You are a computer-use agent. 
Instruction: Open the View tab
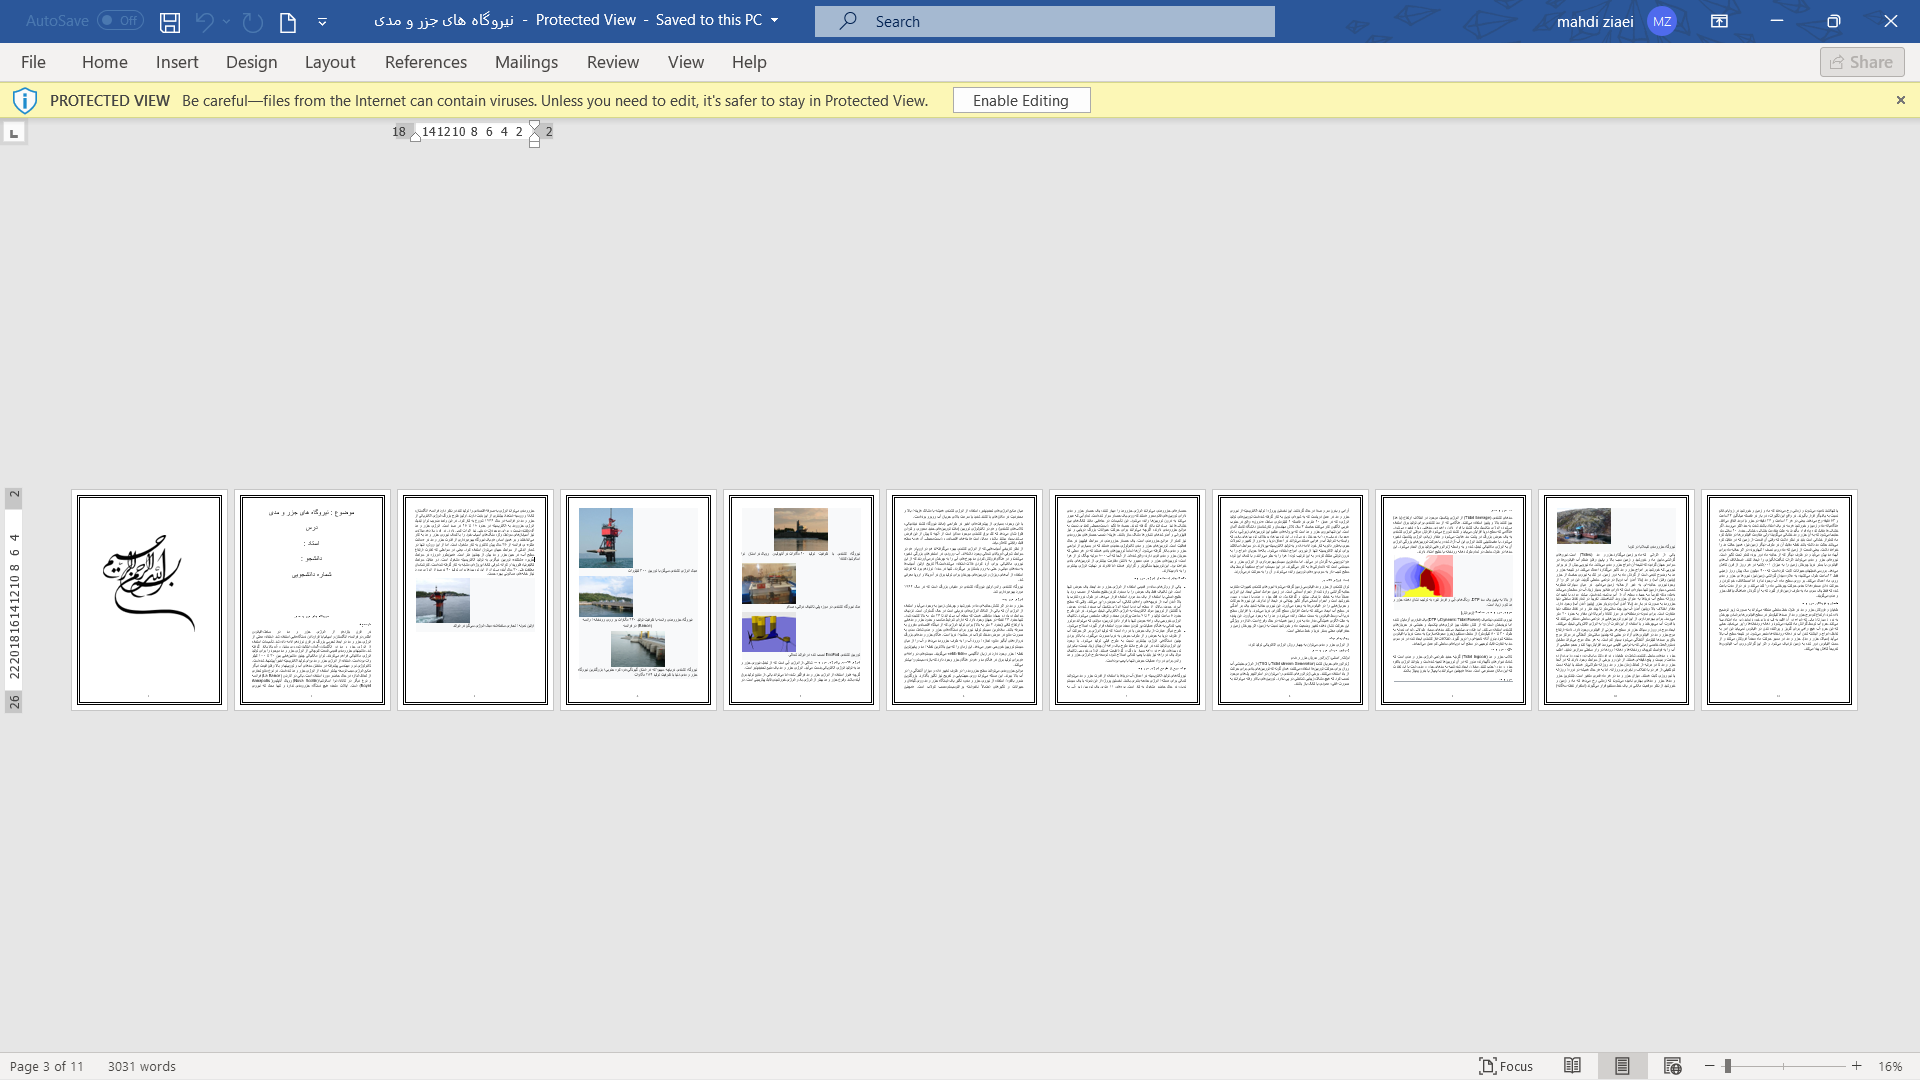pyautogui.click(x=686, y=62)
